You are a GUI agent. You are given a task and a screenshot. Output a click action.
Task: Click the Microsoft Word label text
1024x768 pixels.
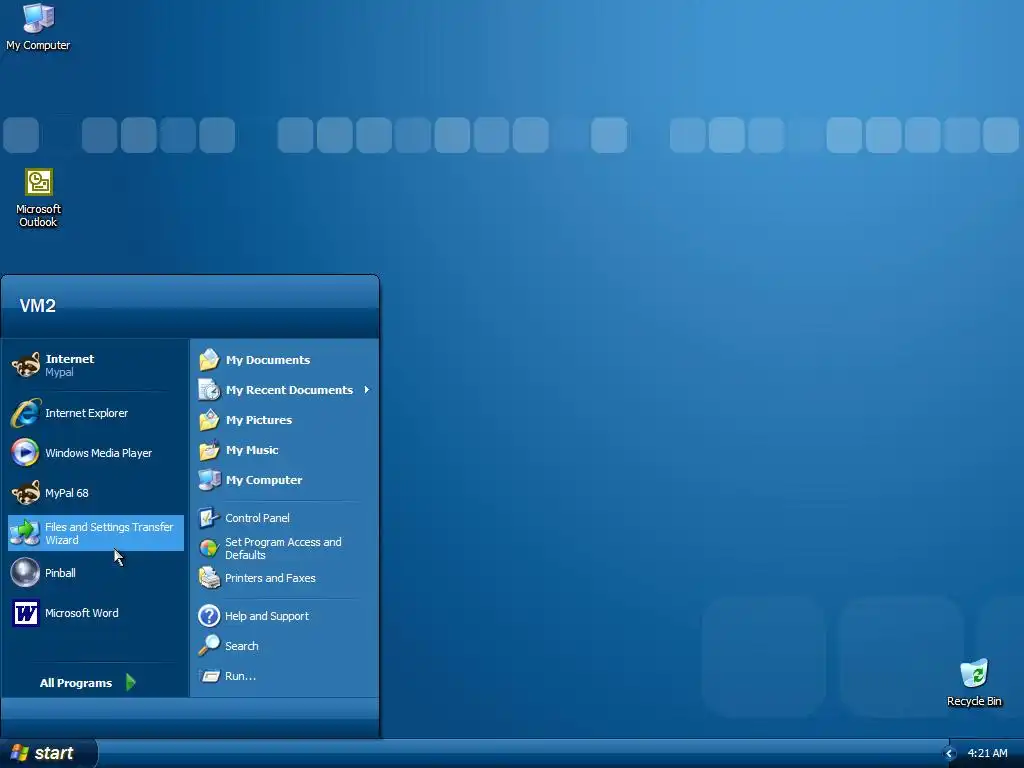click(x=82, y=613)
